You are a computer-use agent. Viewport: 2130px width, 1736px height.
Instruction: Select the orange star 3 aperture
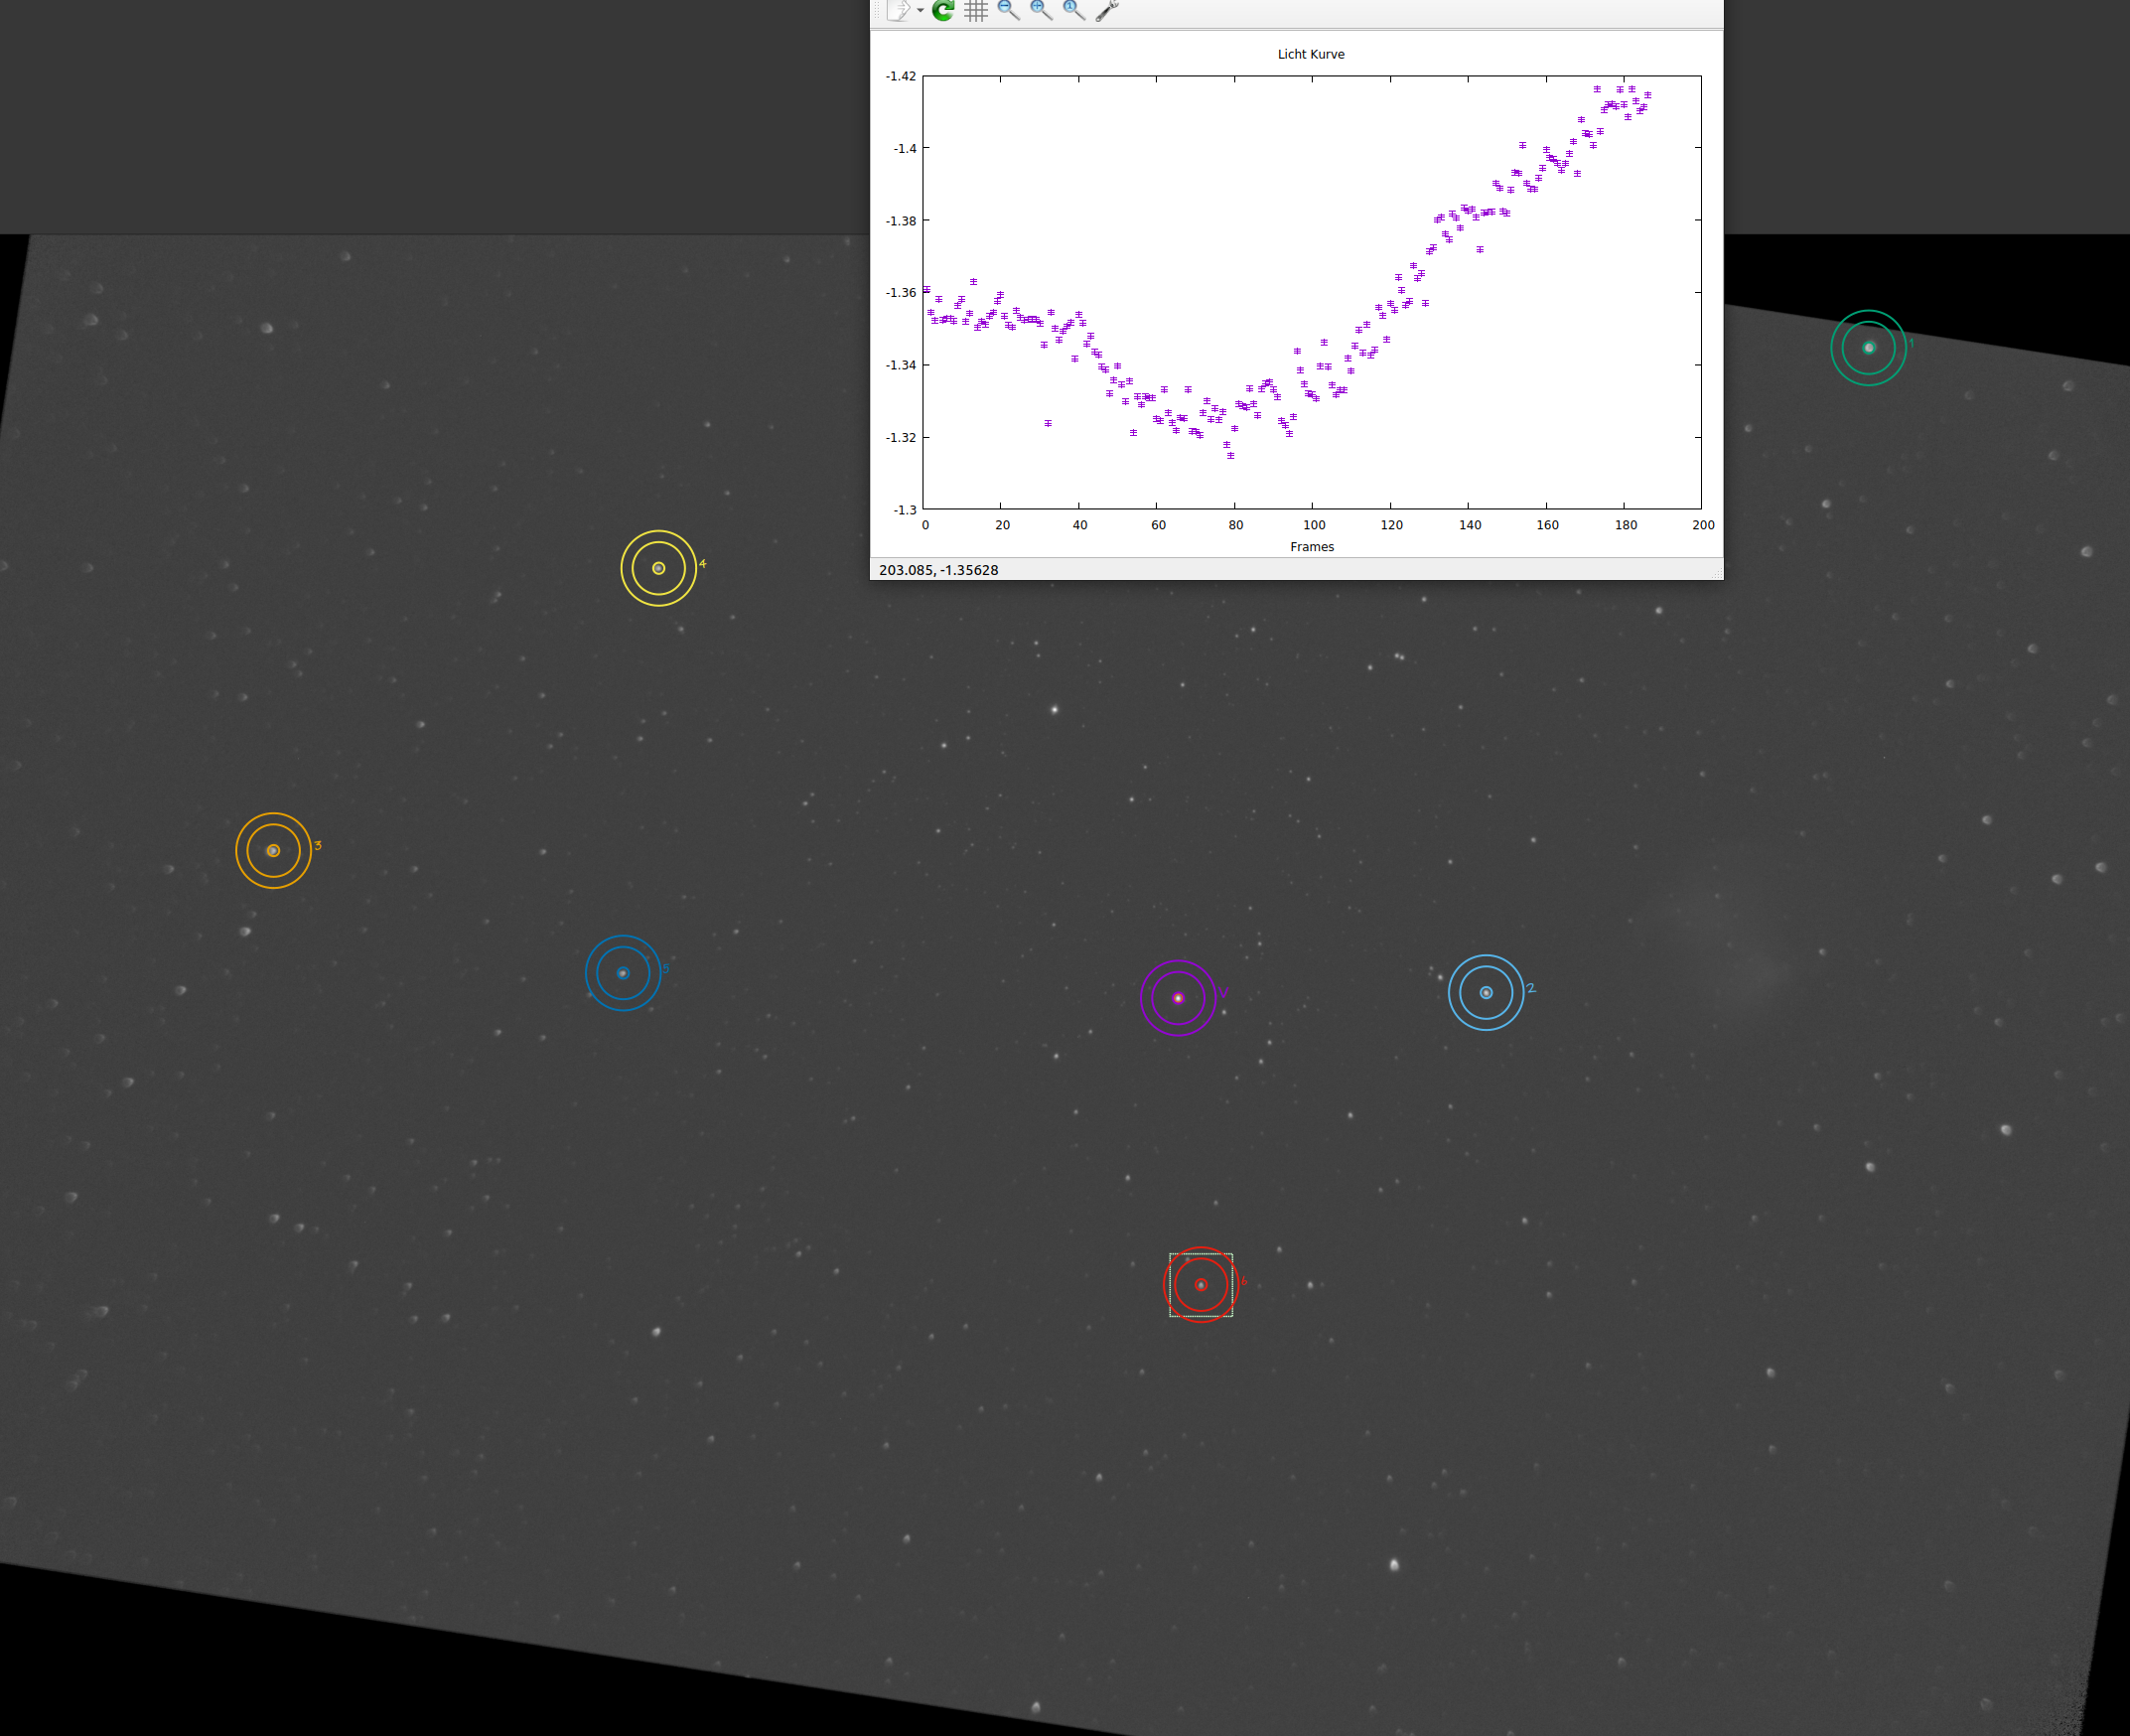[273, 851]
